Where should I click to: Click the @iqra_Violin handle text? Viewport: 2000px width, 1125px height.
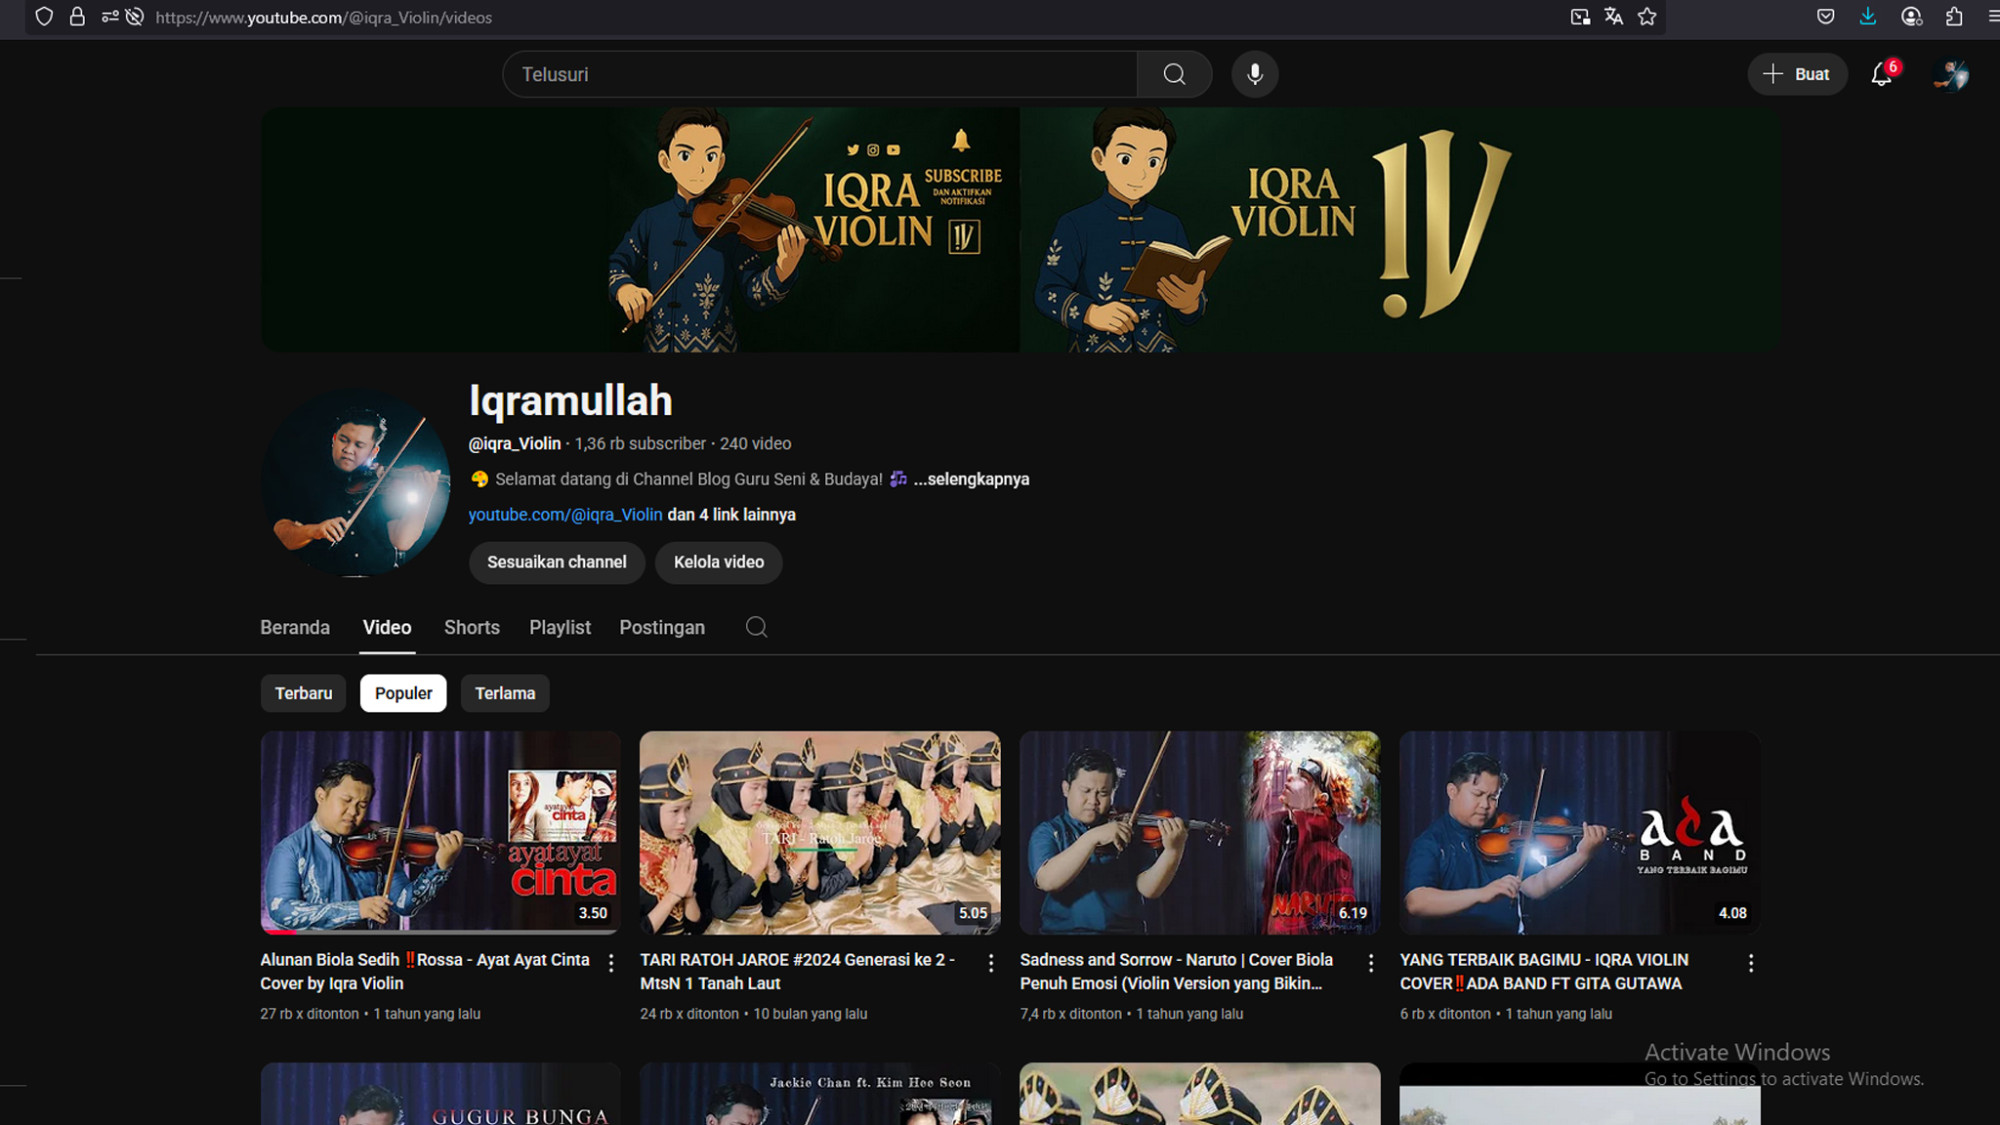[x=514, y=443]
